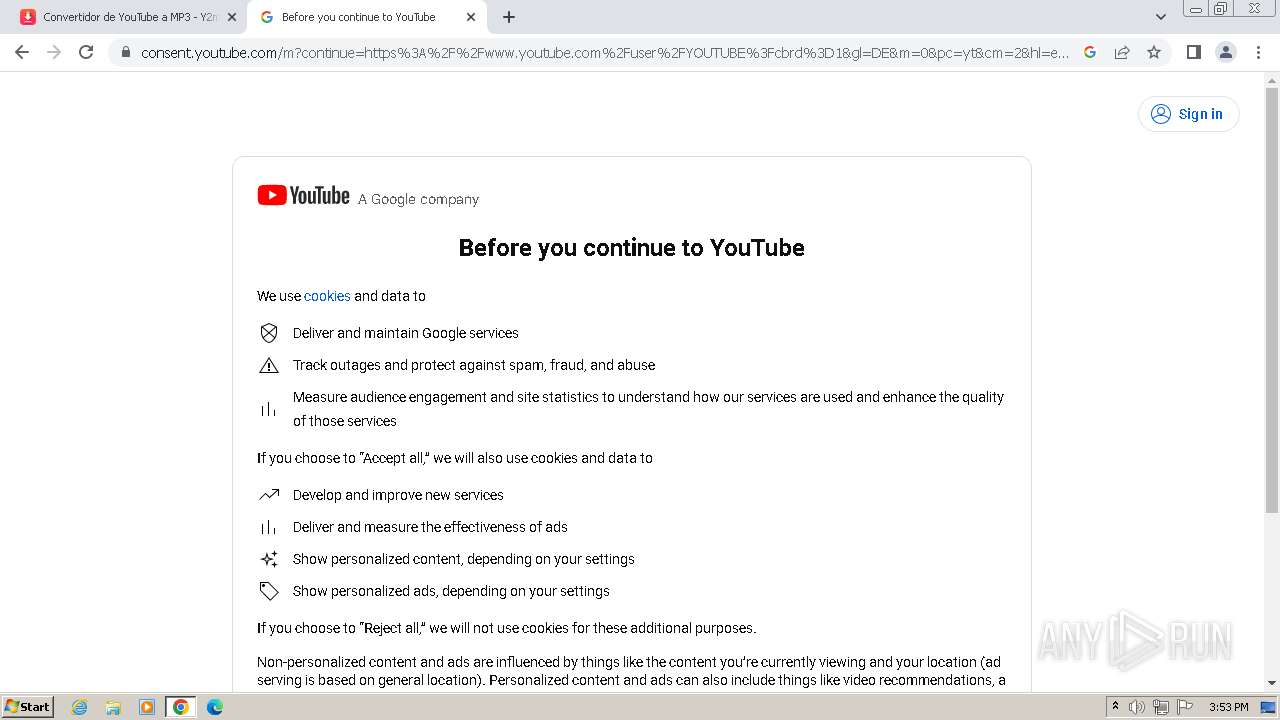View site information via lock icon
The image size is (1280, 720).
point(126,52)
